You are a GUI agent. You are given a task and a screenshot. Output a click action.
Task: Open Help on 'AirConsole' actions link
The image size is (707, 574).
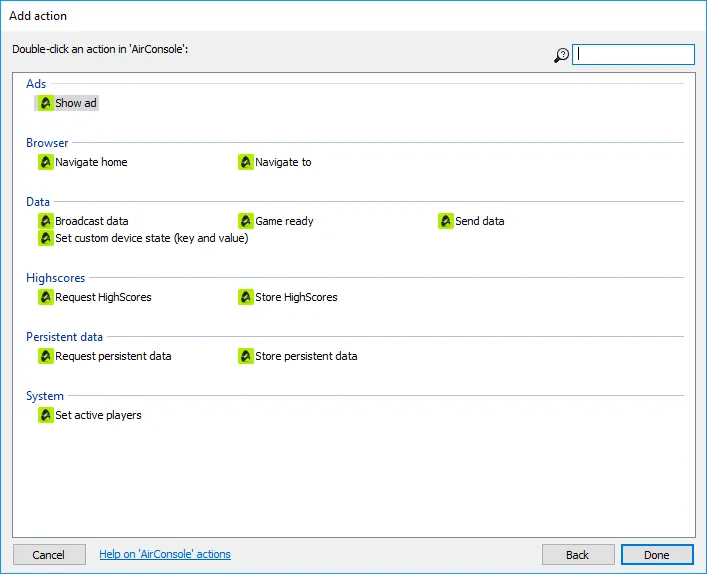pyautogui.click(x=165, y=554)
